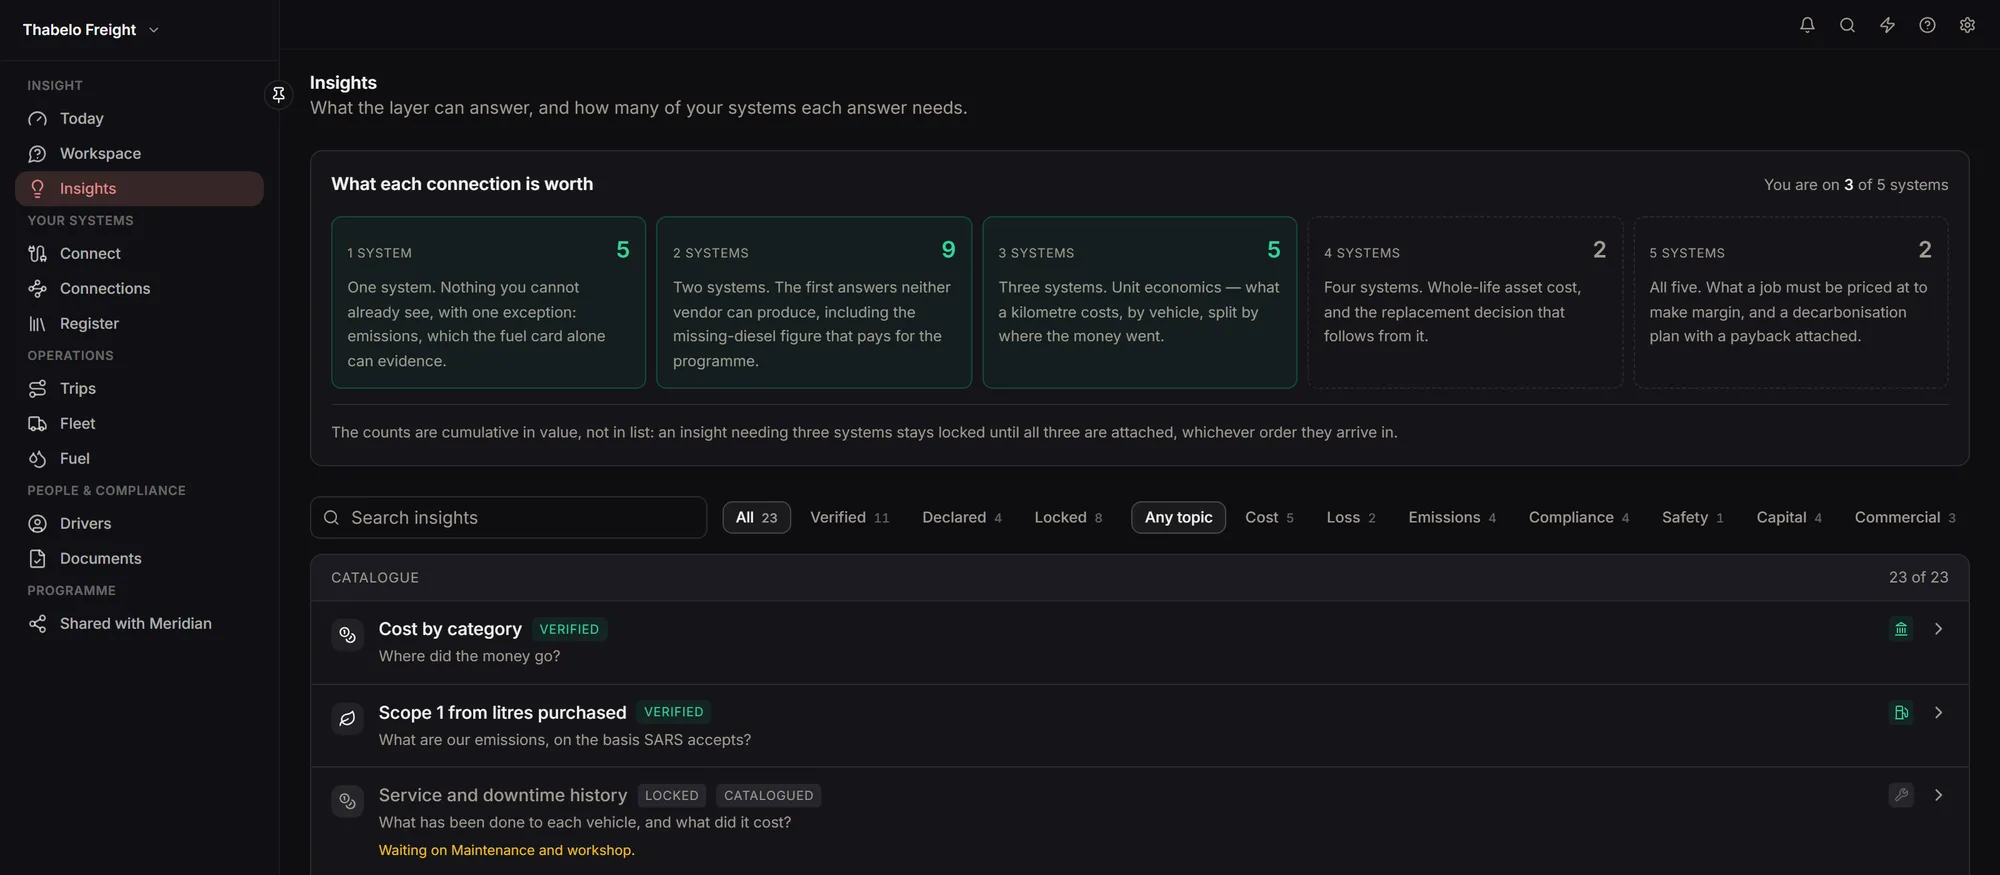The width and height of the screenshot is (2000, 875).
Task: Click the sidebar pin icon
Action: tap(279, 94)
